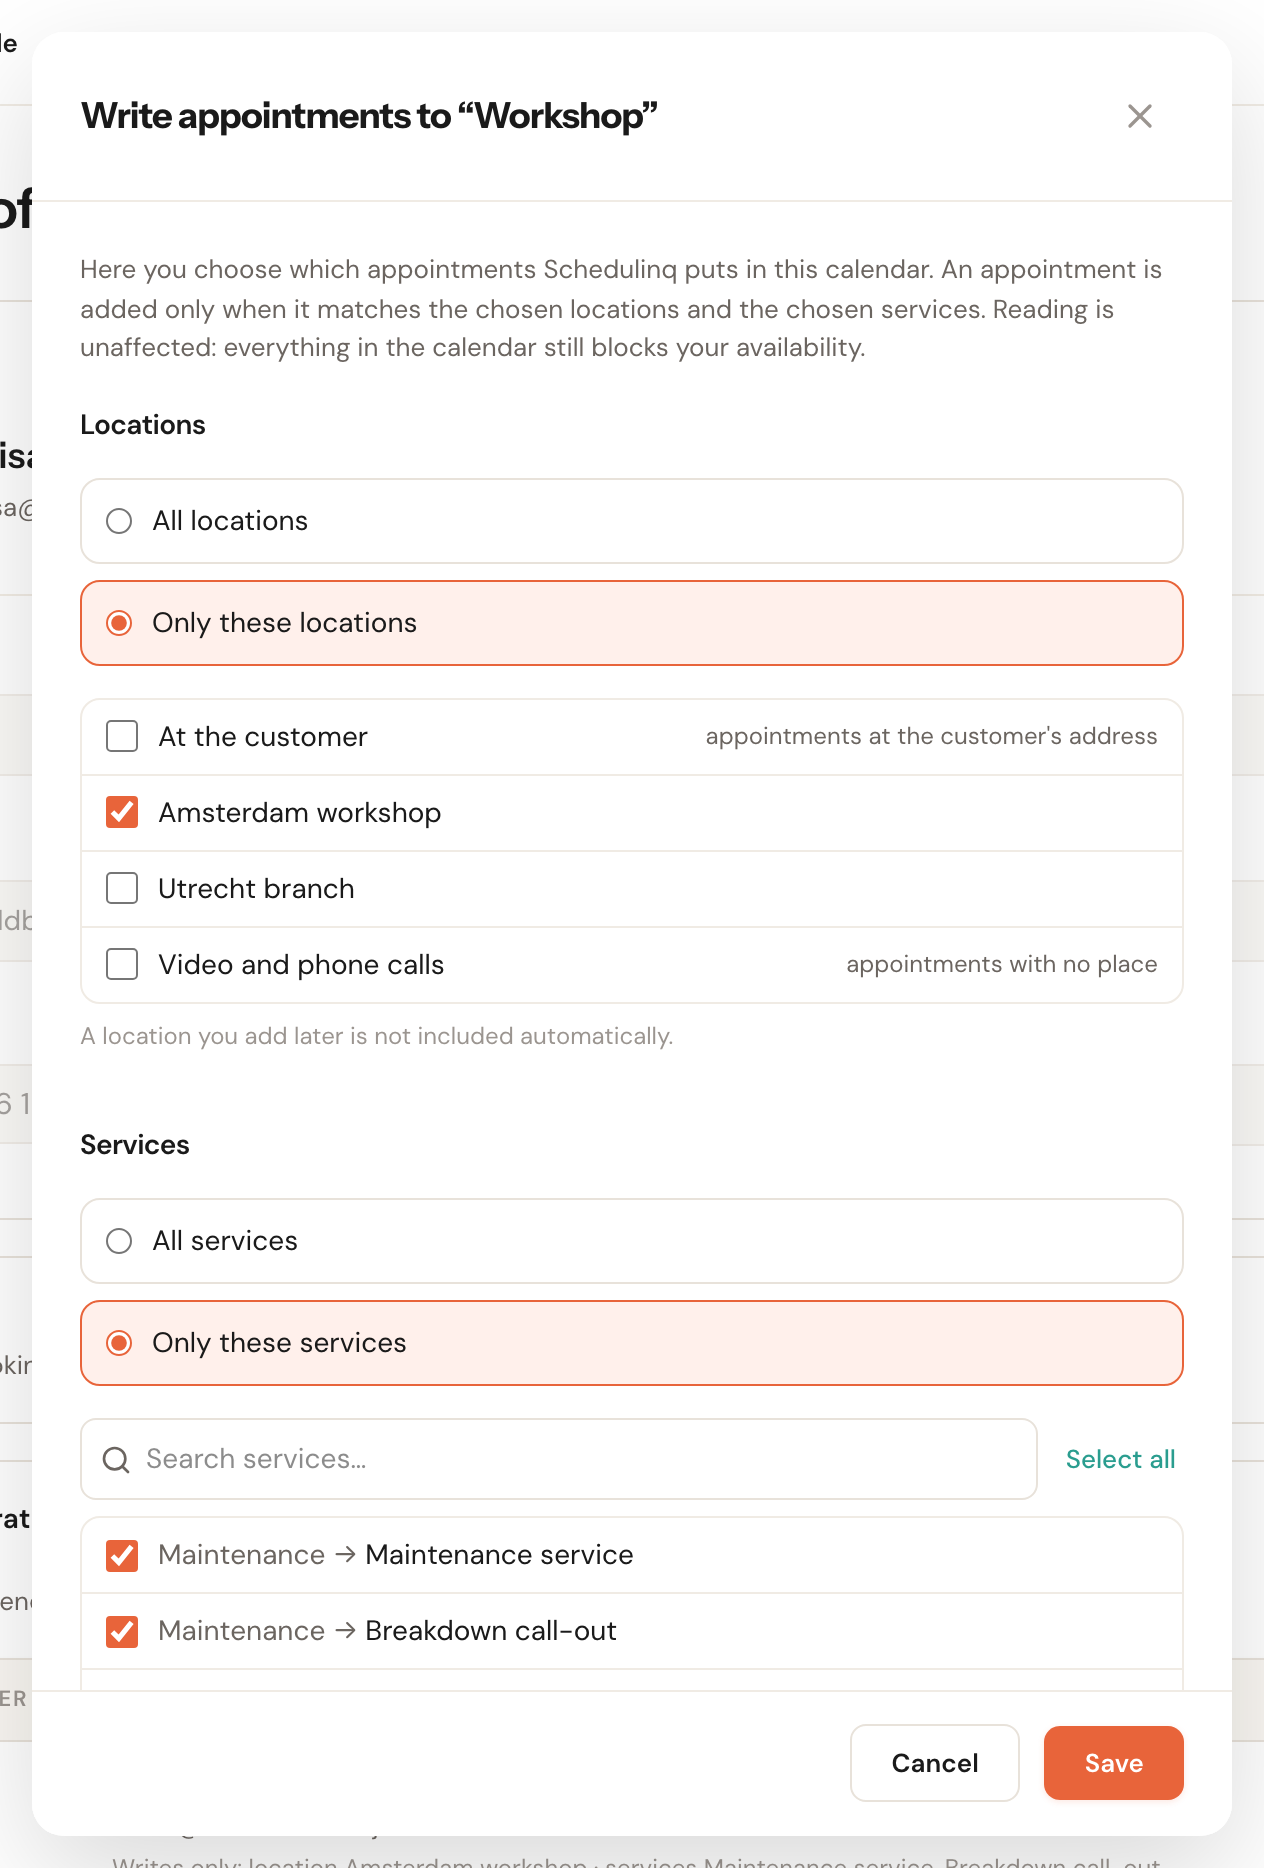Select the All services radio option
This screenshot has width=1264, height=1868.
click(x=632, y=1241)
